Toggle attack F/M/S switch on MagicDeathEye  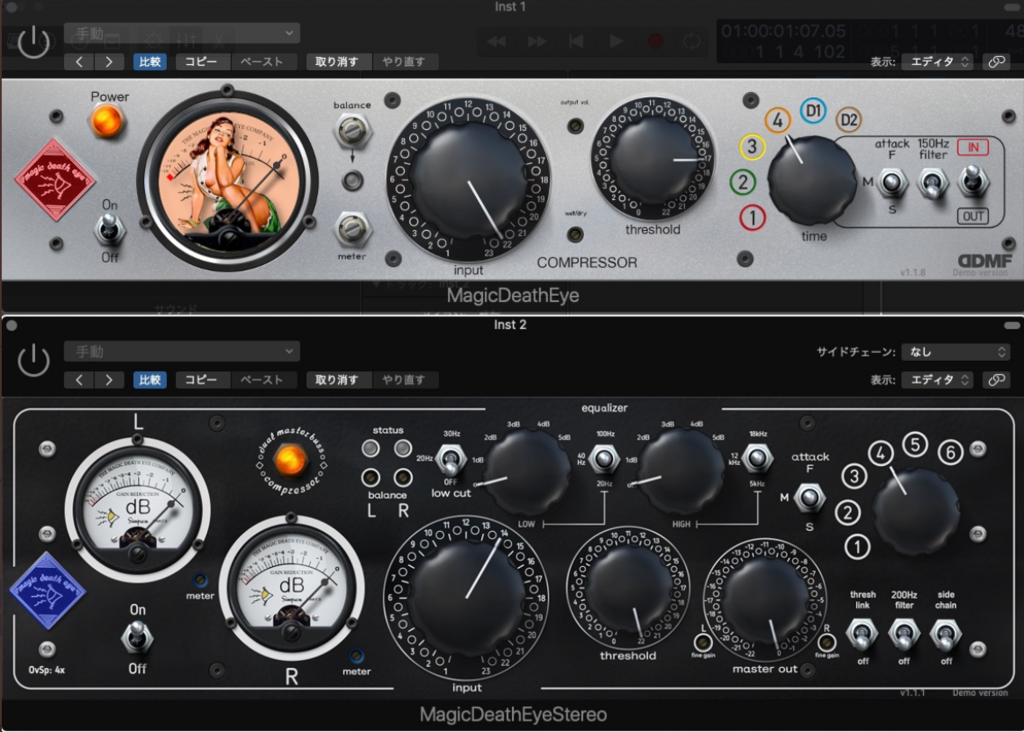pos(891,183)
